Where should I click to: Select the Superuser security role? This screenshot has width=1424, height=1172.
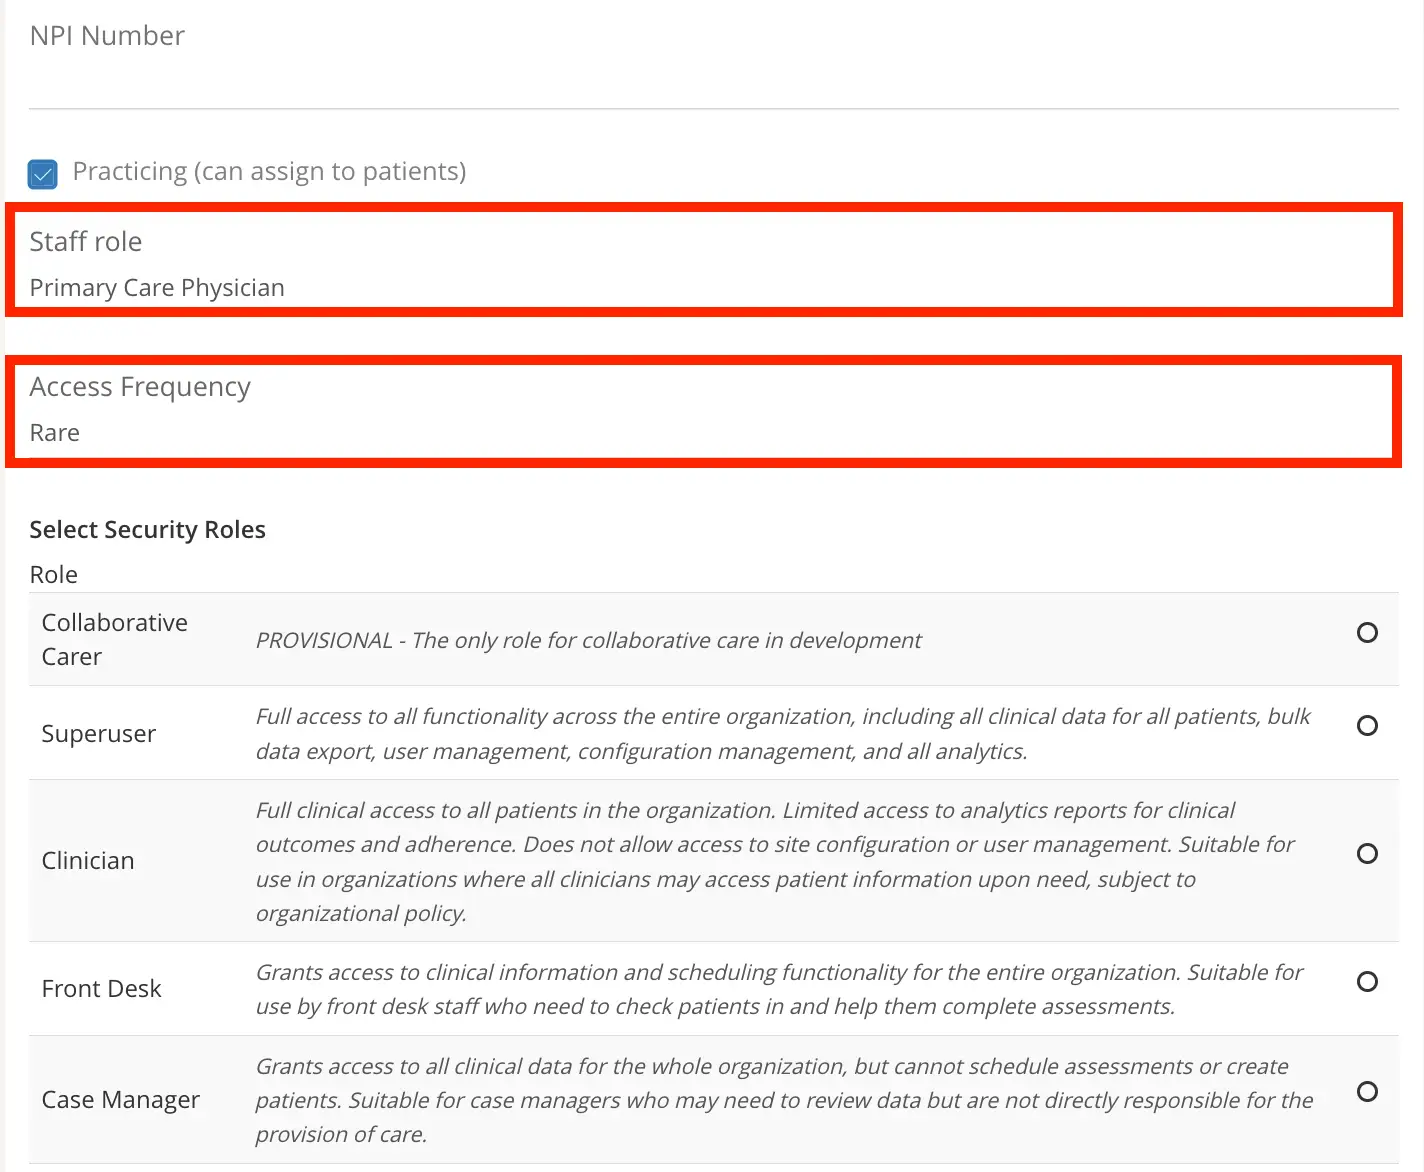1367,726
